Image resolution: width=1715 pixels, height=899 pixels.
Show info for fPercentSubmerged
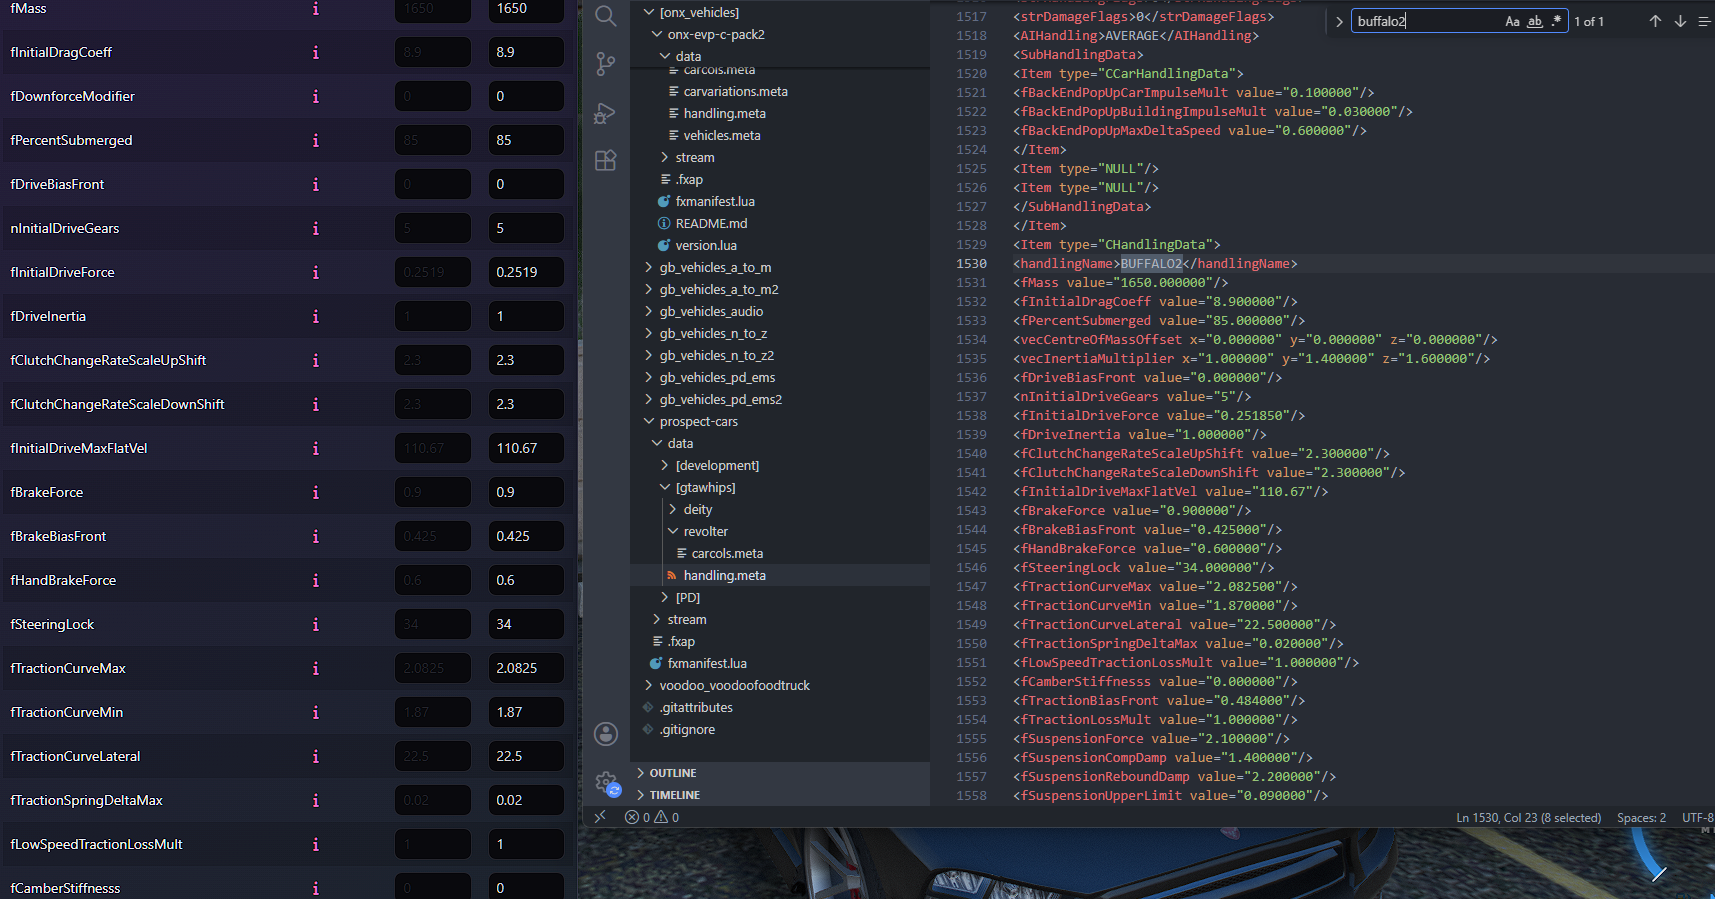point(316,140)
